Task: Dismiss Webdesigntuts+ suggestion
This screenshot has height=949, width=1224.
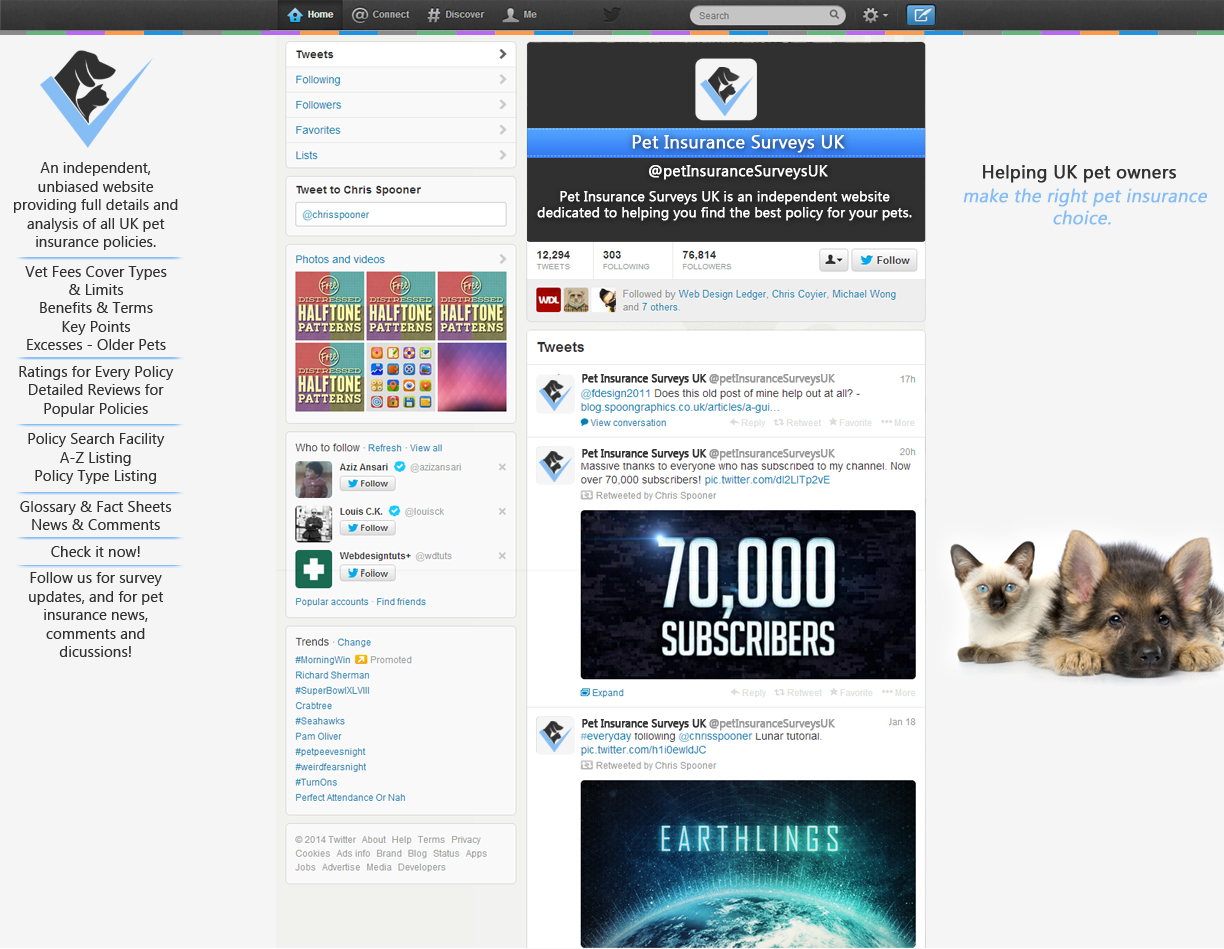Action: tap(502, 555)
